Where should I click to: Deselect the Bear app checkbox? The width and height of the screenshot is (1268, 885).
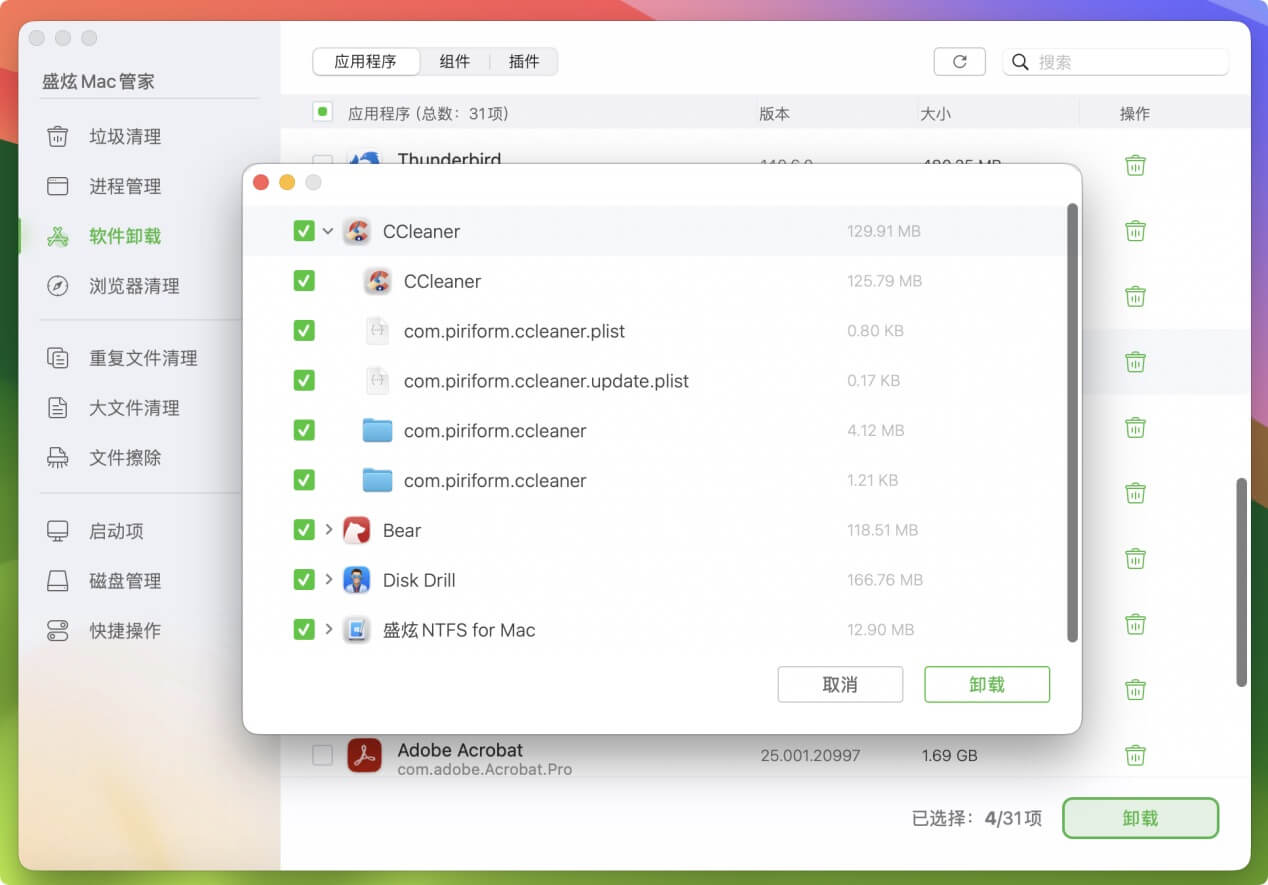tap(304, 530)
